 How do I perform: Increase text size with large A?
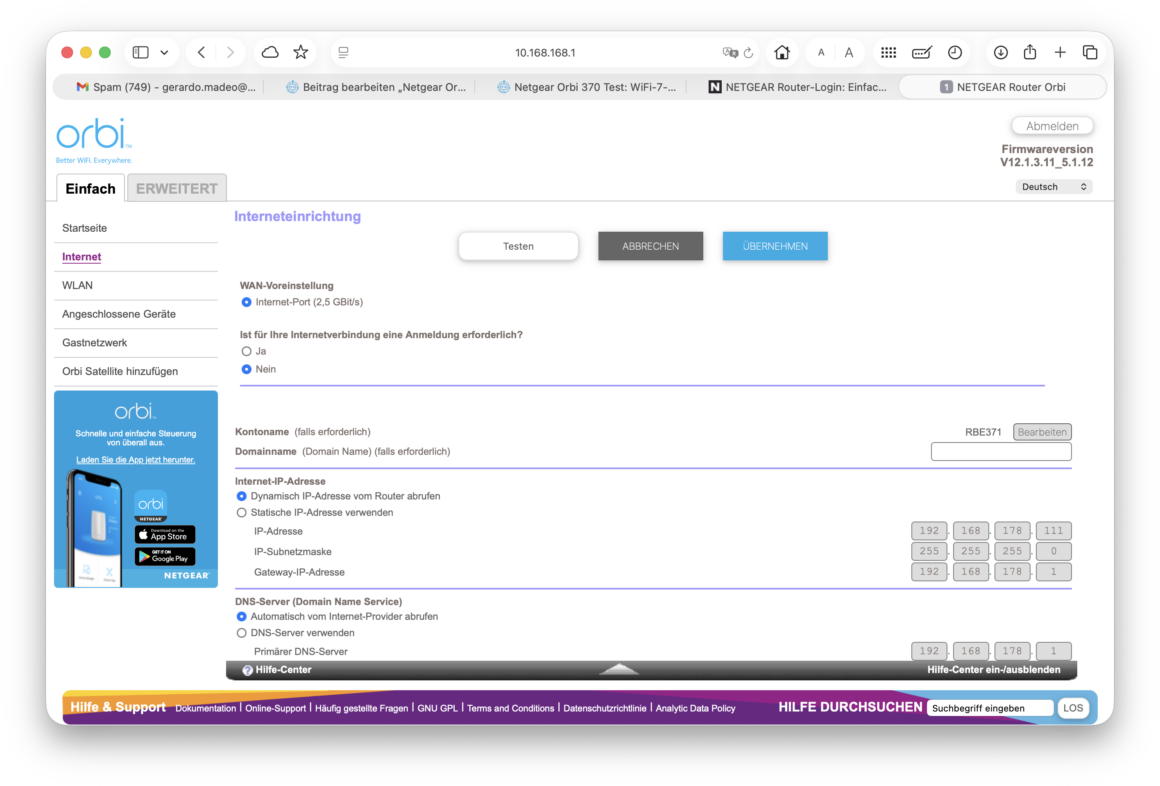(x=849, y=53)
